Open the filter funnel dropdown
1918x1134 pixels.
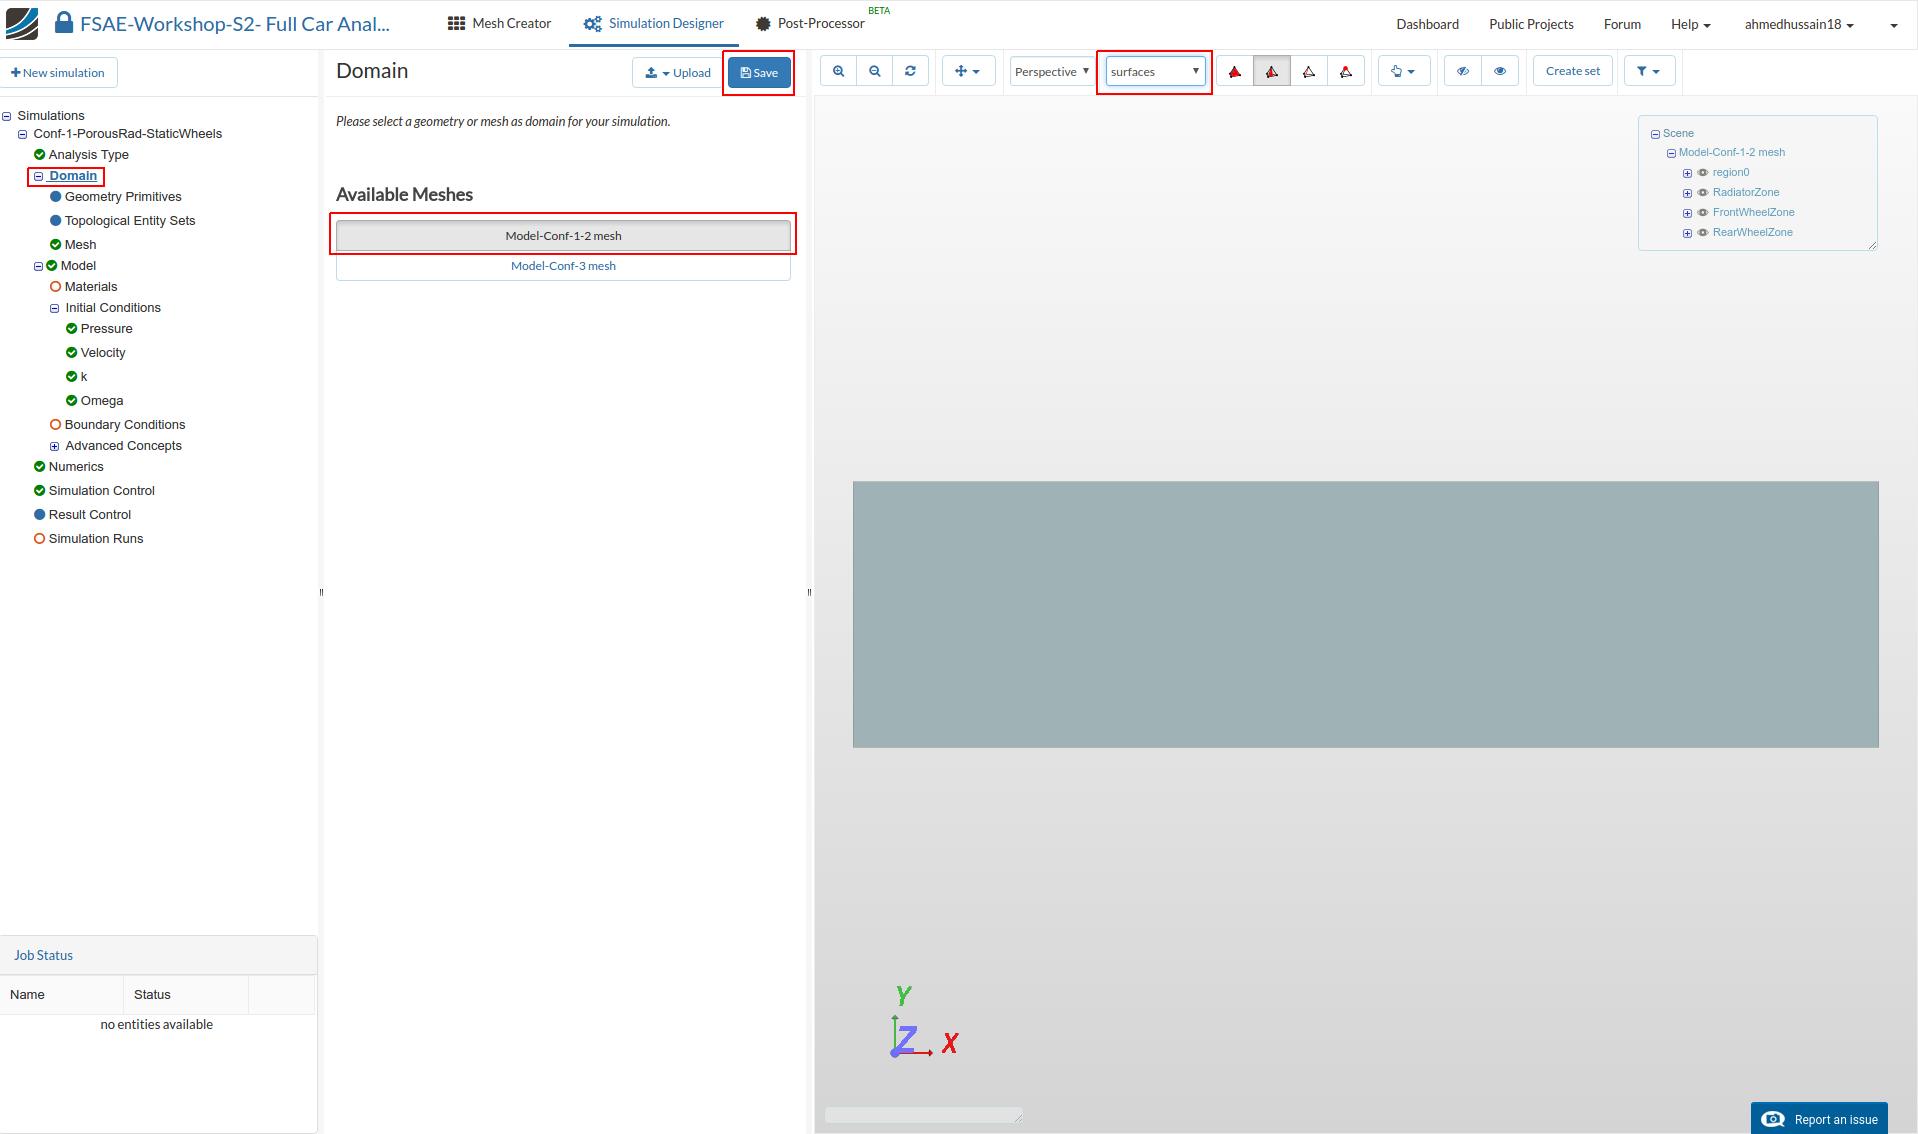click(x=1650, y=71)
